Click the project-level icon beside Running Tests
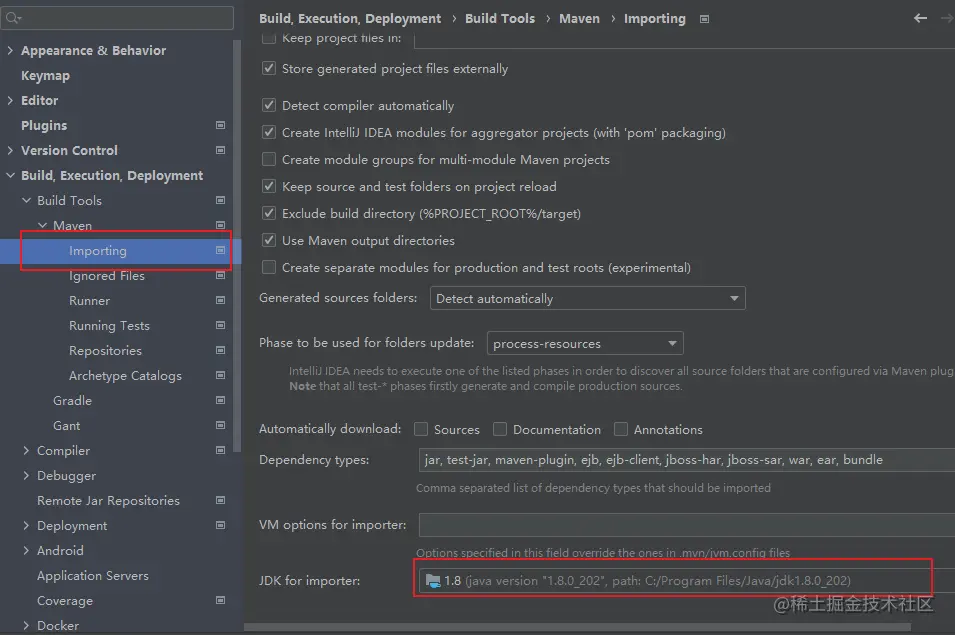This screenshot has height=635, width=955. (x=220, y=325)
